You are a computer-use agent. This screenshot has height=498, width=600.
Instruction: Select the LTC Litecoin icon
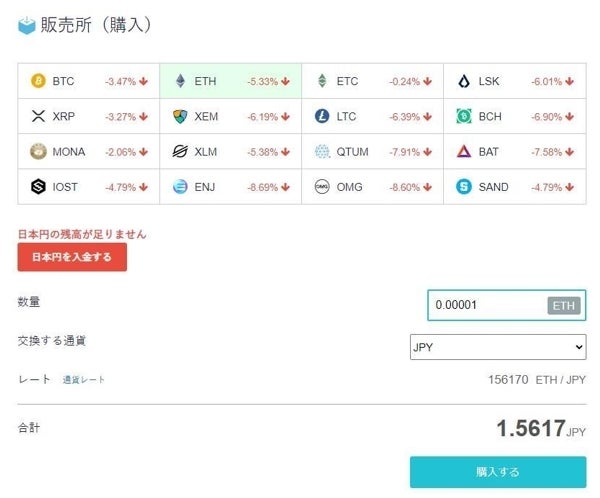click(322, 116)
